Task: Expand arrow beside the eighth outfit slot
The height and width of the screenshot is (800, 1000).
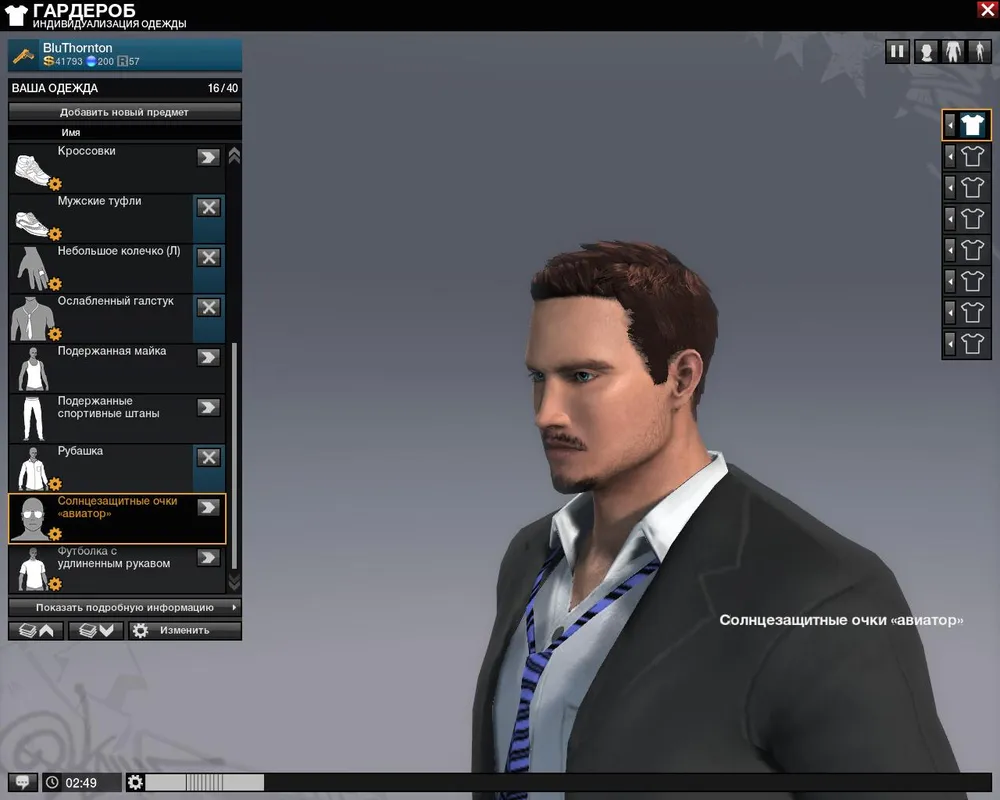Action: [x=950, y=344]
